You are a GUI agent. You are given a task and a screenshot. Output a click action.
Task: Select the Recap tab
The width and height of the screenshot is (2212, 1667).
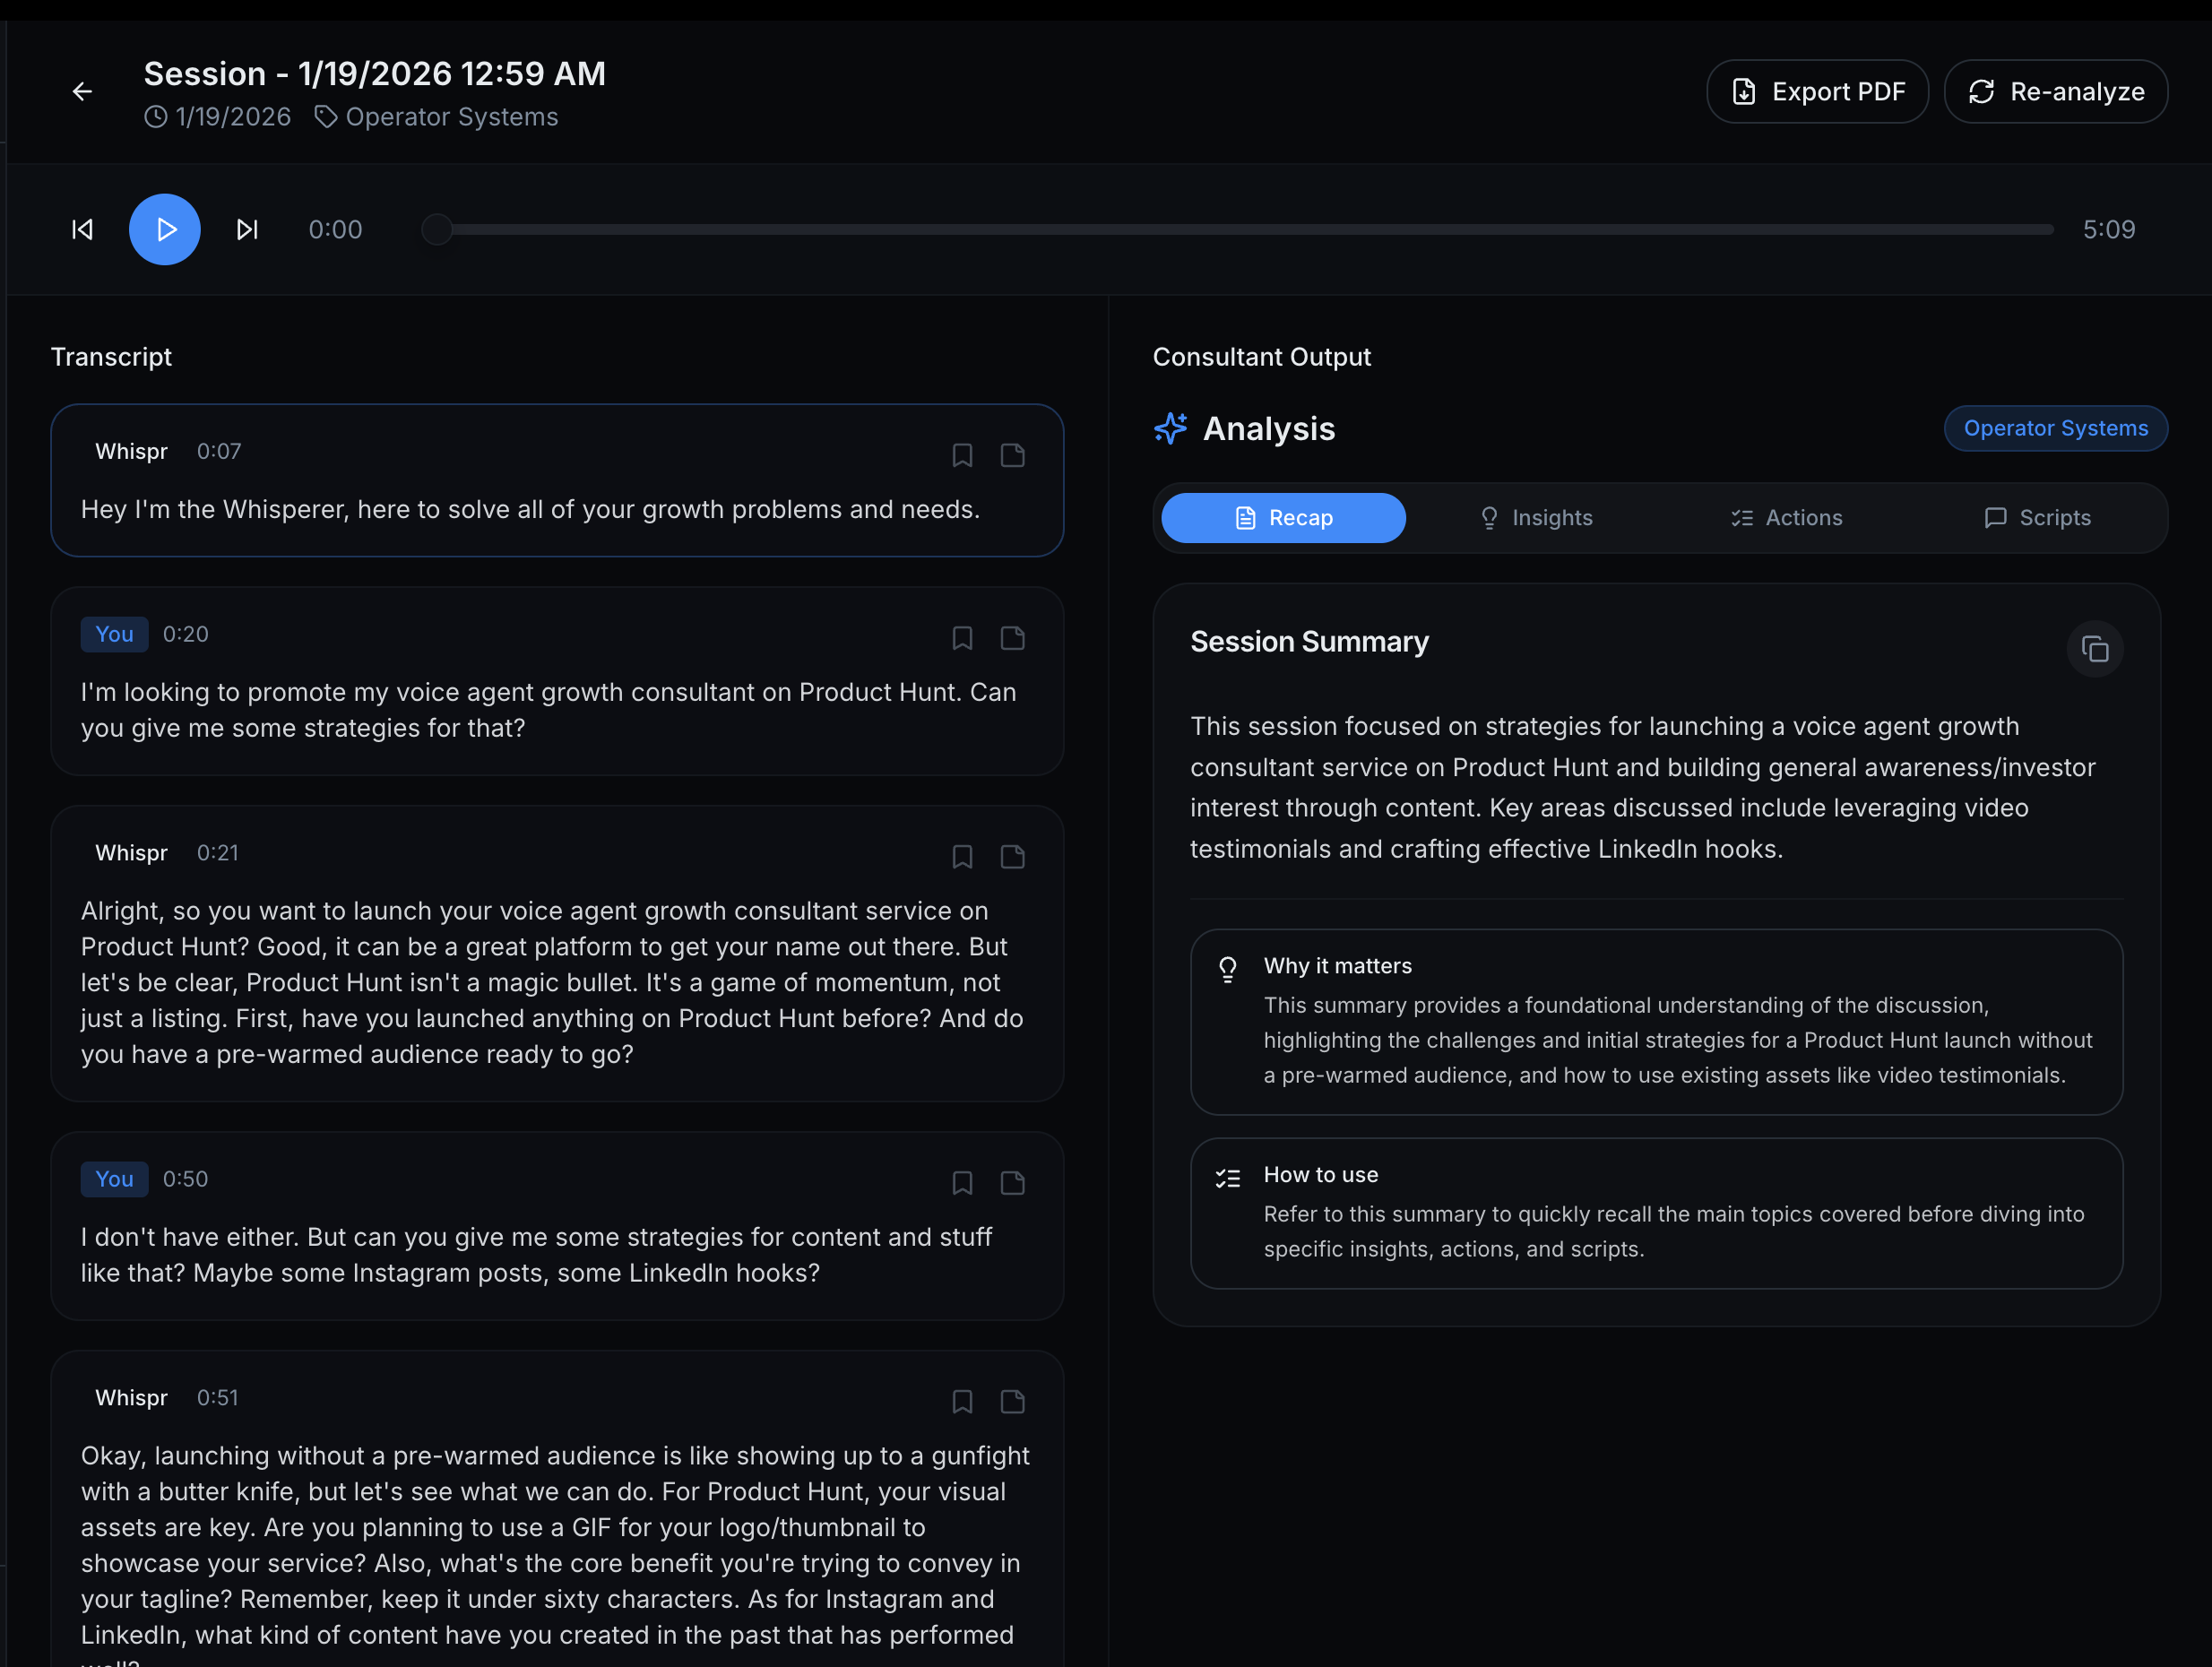pyautogui.click(x=1283, y=518)
